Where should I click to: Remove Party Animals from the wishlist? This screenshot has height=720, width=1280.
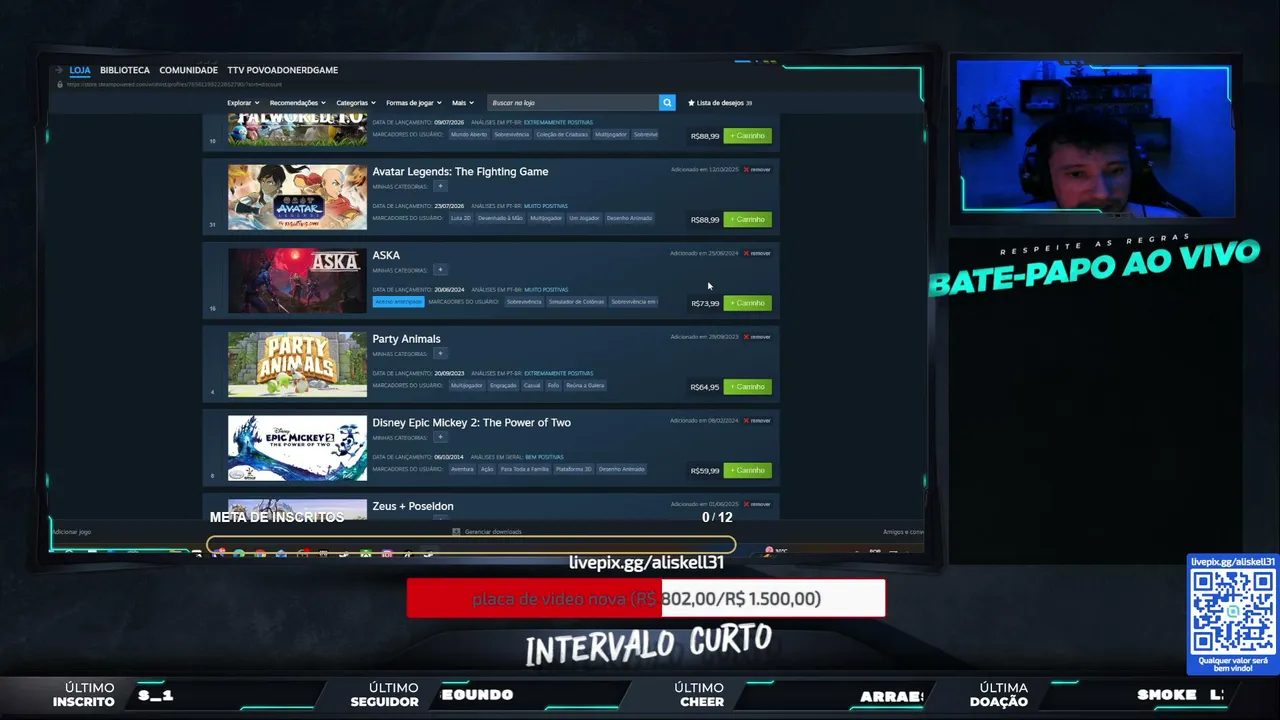757,337
